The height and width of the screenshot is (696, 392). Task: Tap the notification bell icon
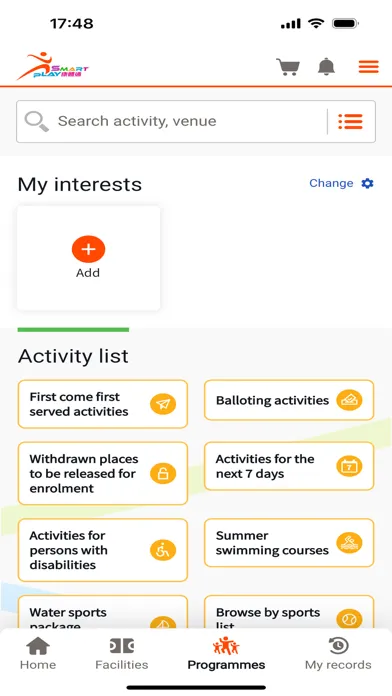[x=326, y=67]
